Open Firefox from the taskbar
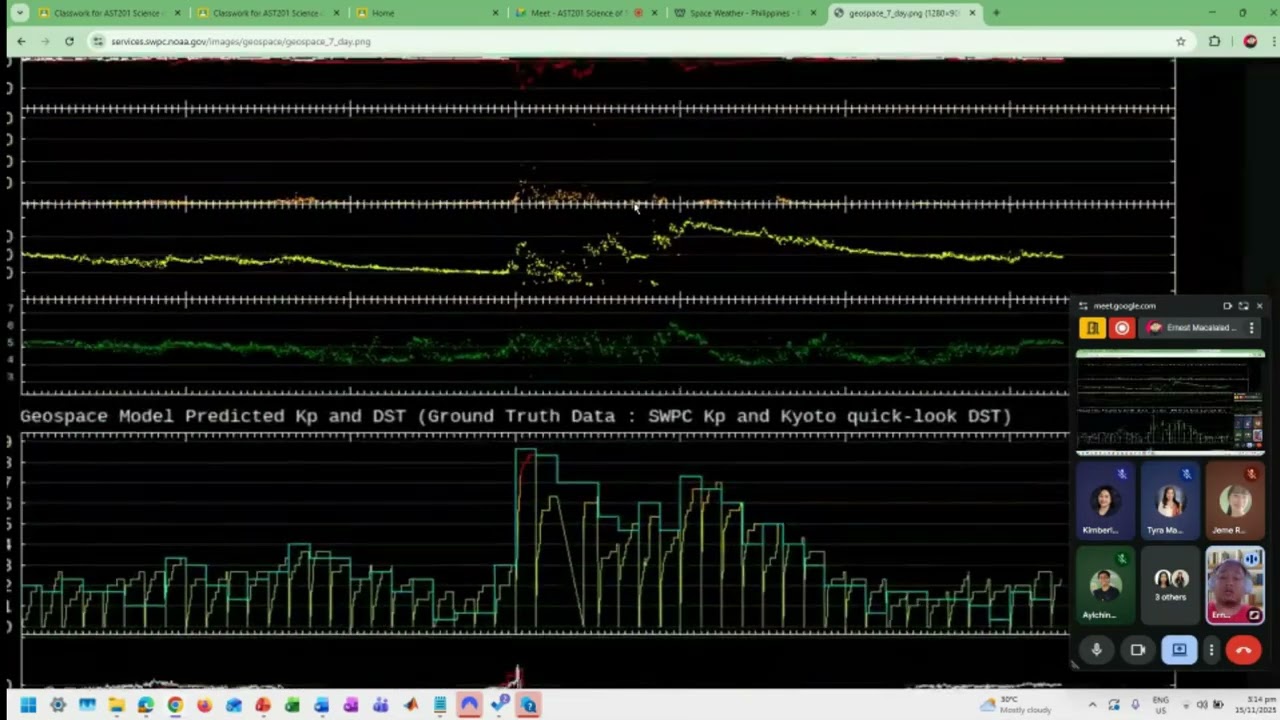The height and width of the screenshot is (720, 1280). tap(204, 705)
